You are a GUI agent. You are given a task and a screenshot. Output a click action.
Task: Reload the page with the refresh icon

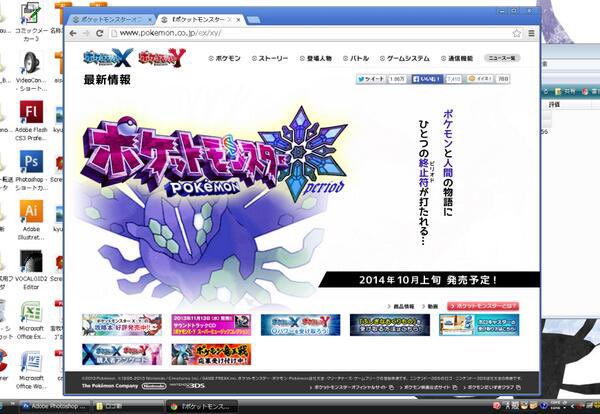click(99, 33)
